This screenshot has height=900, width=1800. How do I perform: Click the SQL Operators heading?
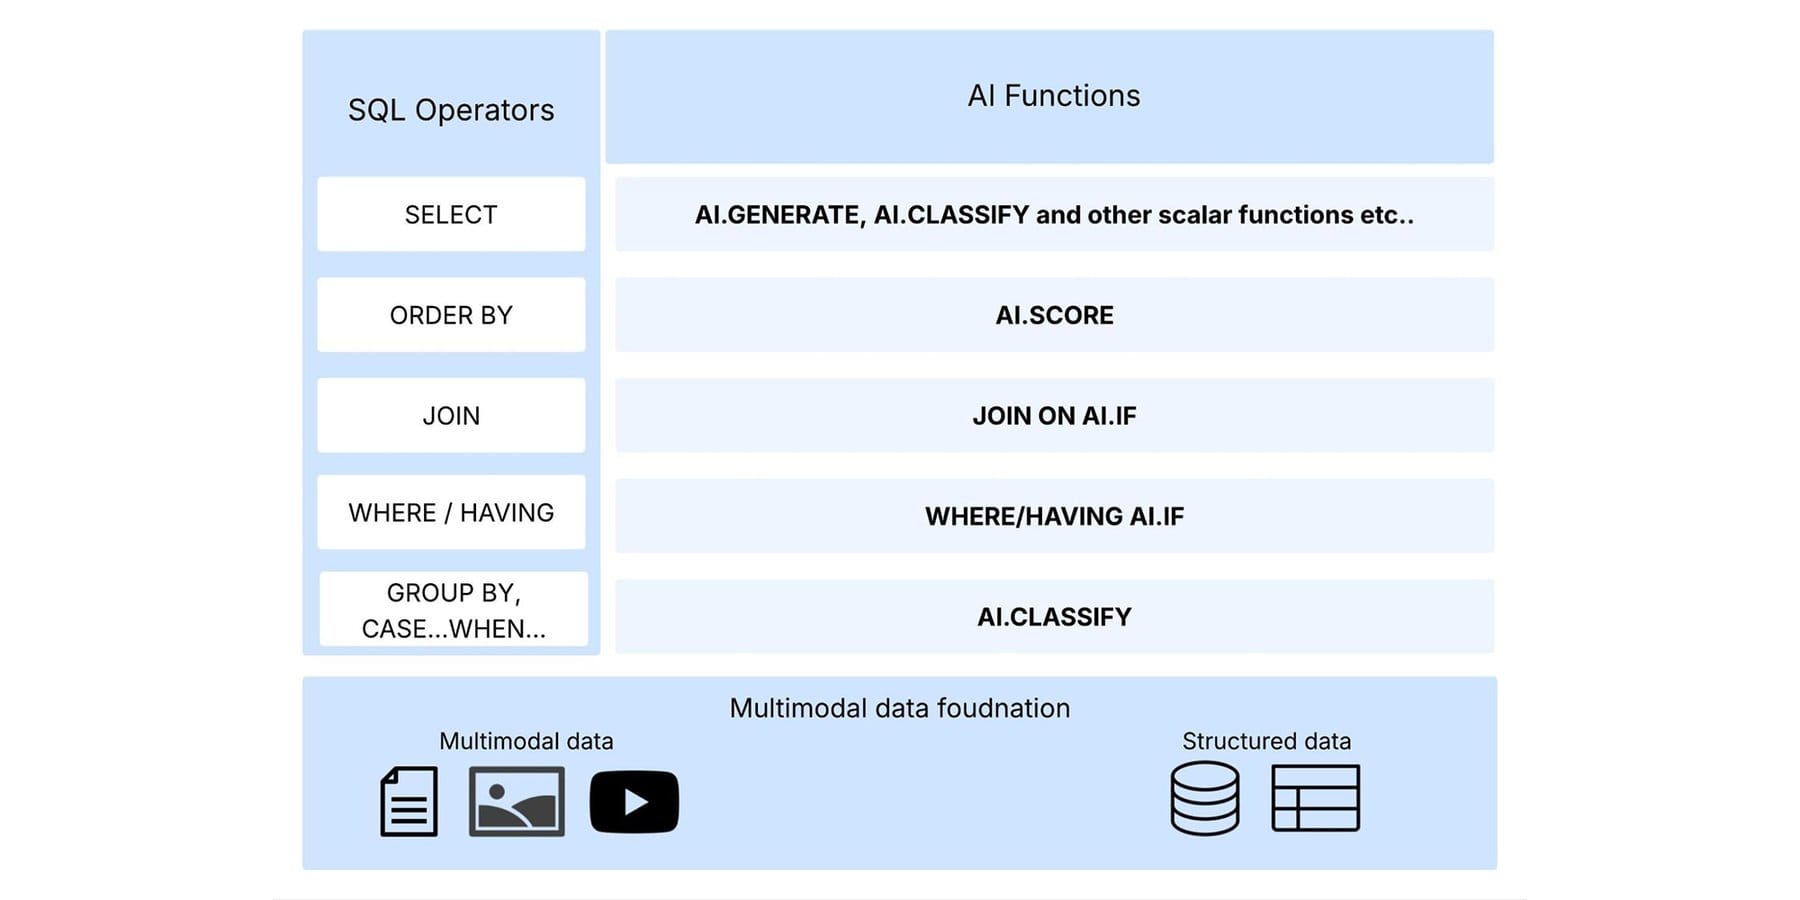[x=451, y=110]
